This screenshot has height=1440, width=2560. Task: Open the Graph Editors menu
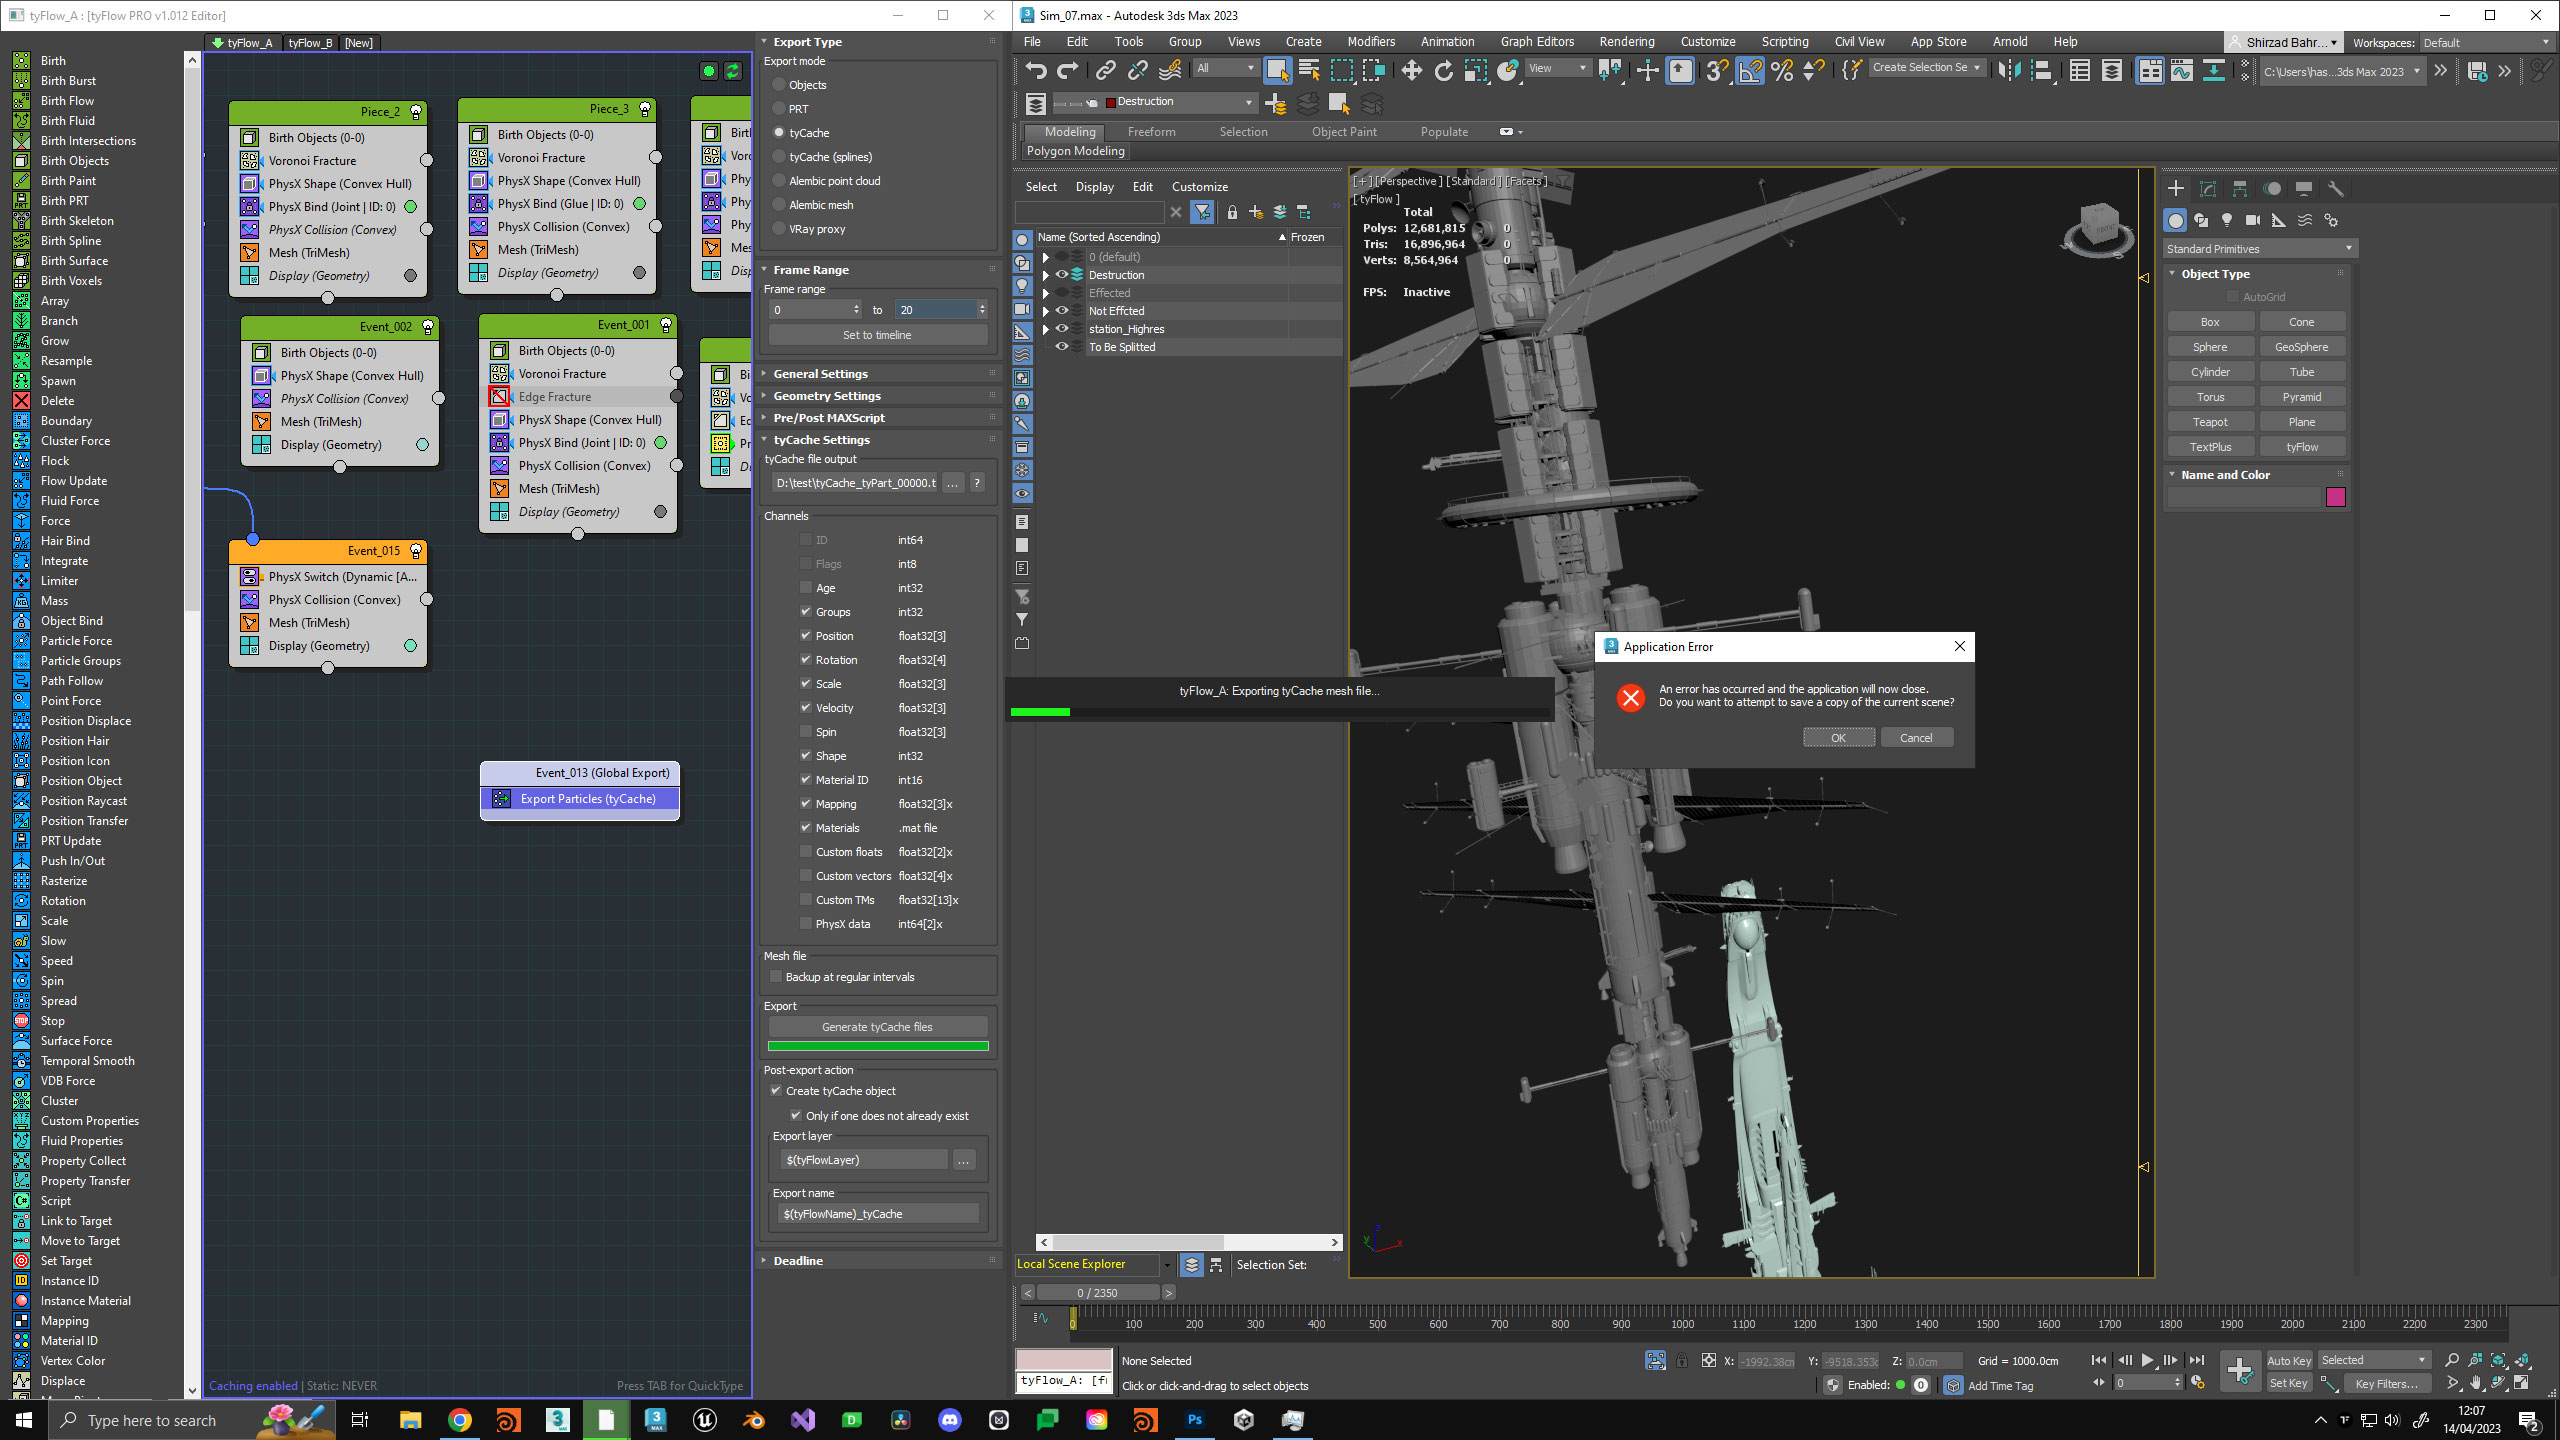[x=1537, y=42]
